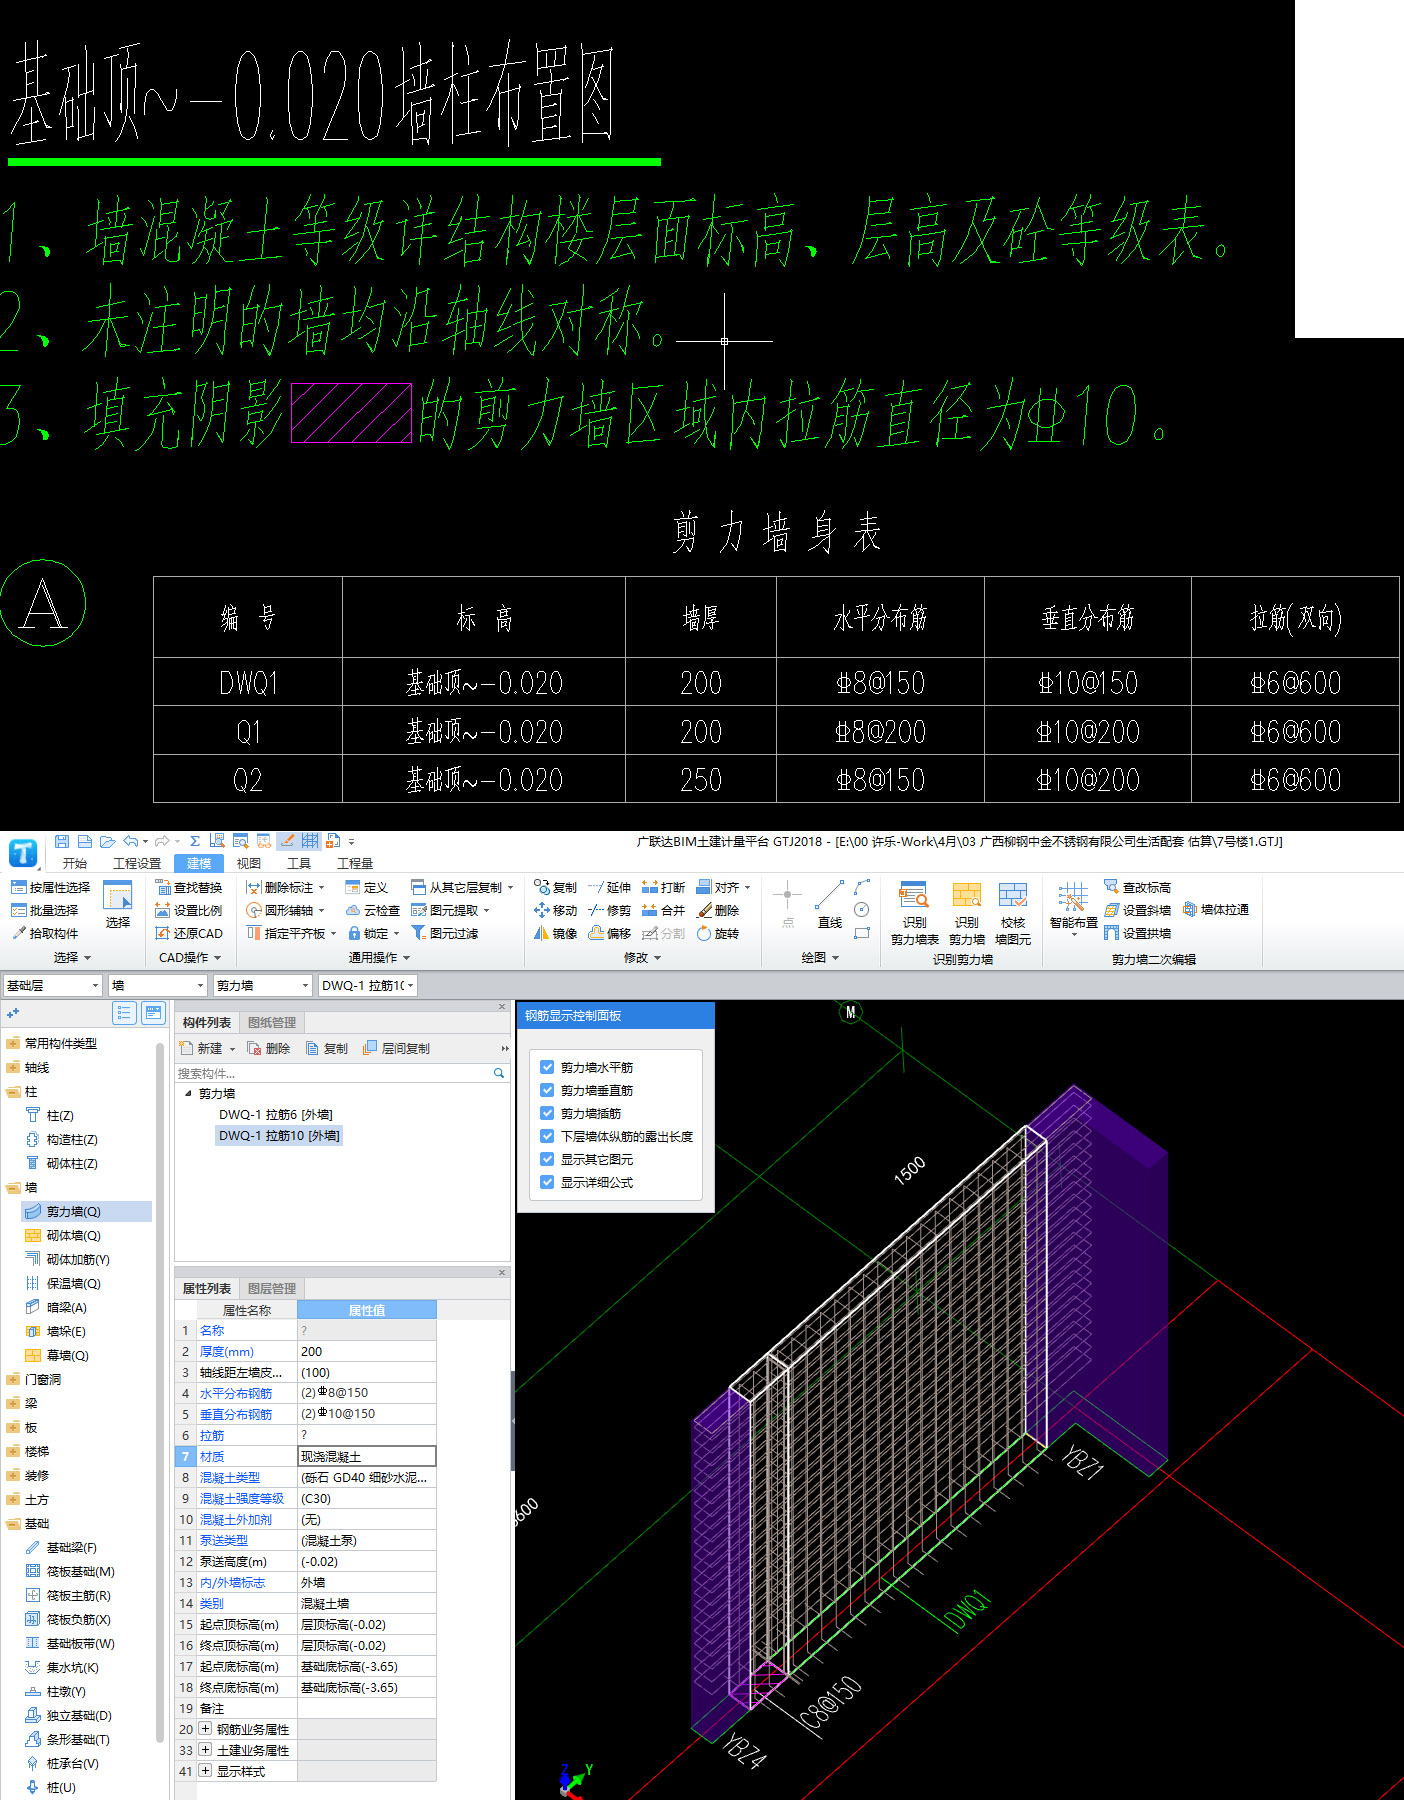The height and width of the screenshot is (1800, 1404).
Task: Click the 校核墙图元 tool
Action: (x=1013, y=913)
